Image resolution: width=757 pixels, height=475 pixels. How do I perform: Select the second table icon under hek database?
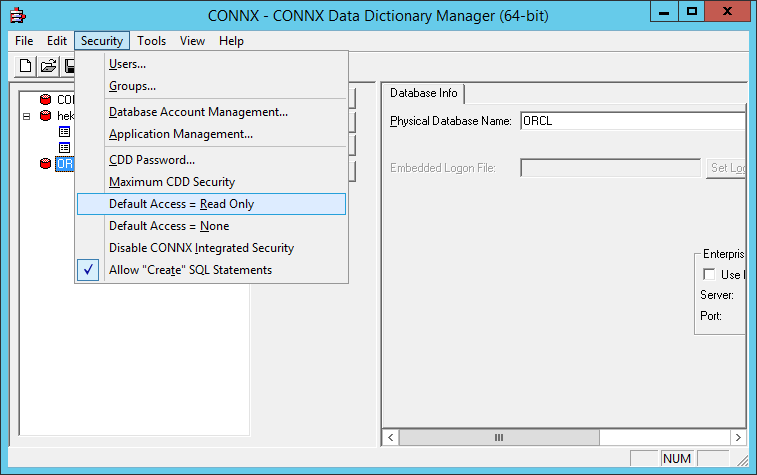[x=64, y=147]
